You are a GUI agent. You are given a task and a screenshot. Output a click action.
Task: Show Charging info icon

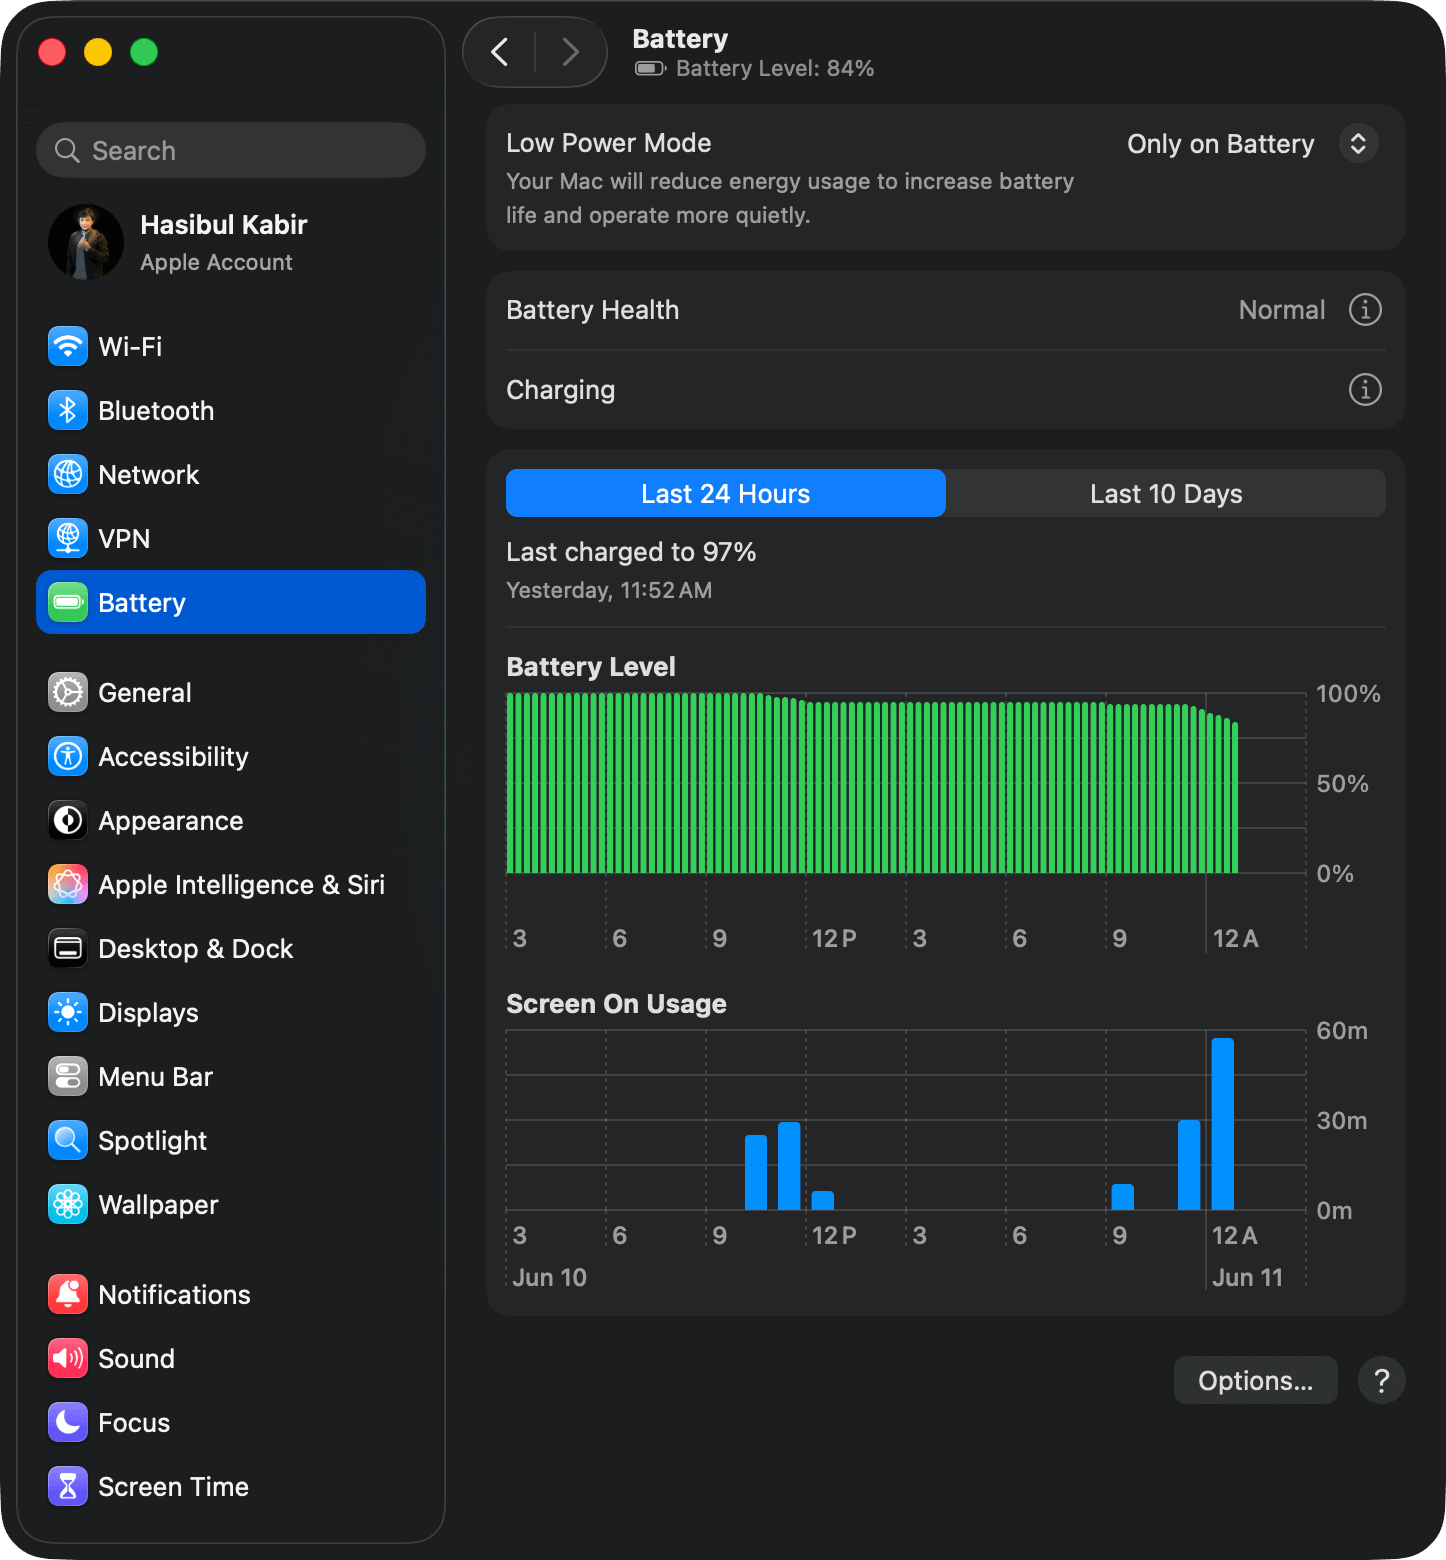pyautogui.click(x=1365, y=390)
